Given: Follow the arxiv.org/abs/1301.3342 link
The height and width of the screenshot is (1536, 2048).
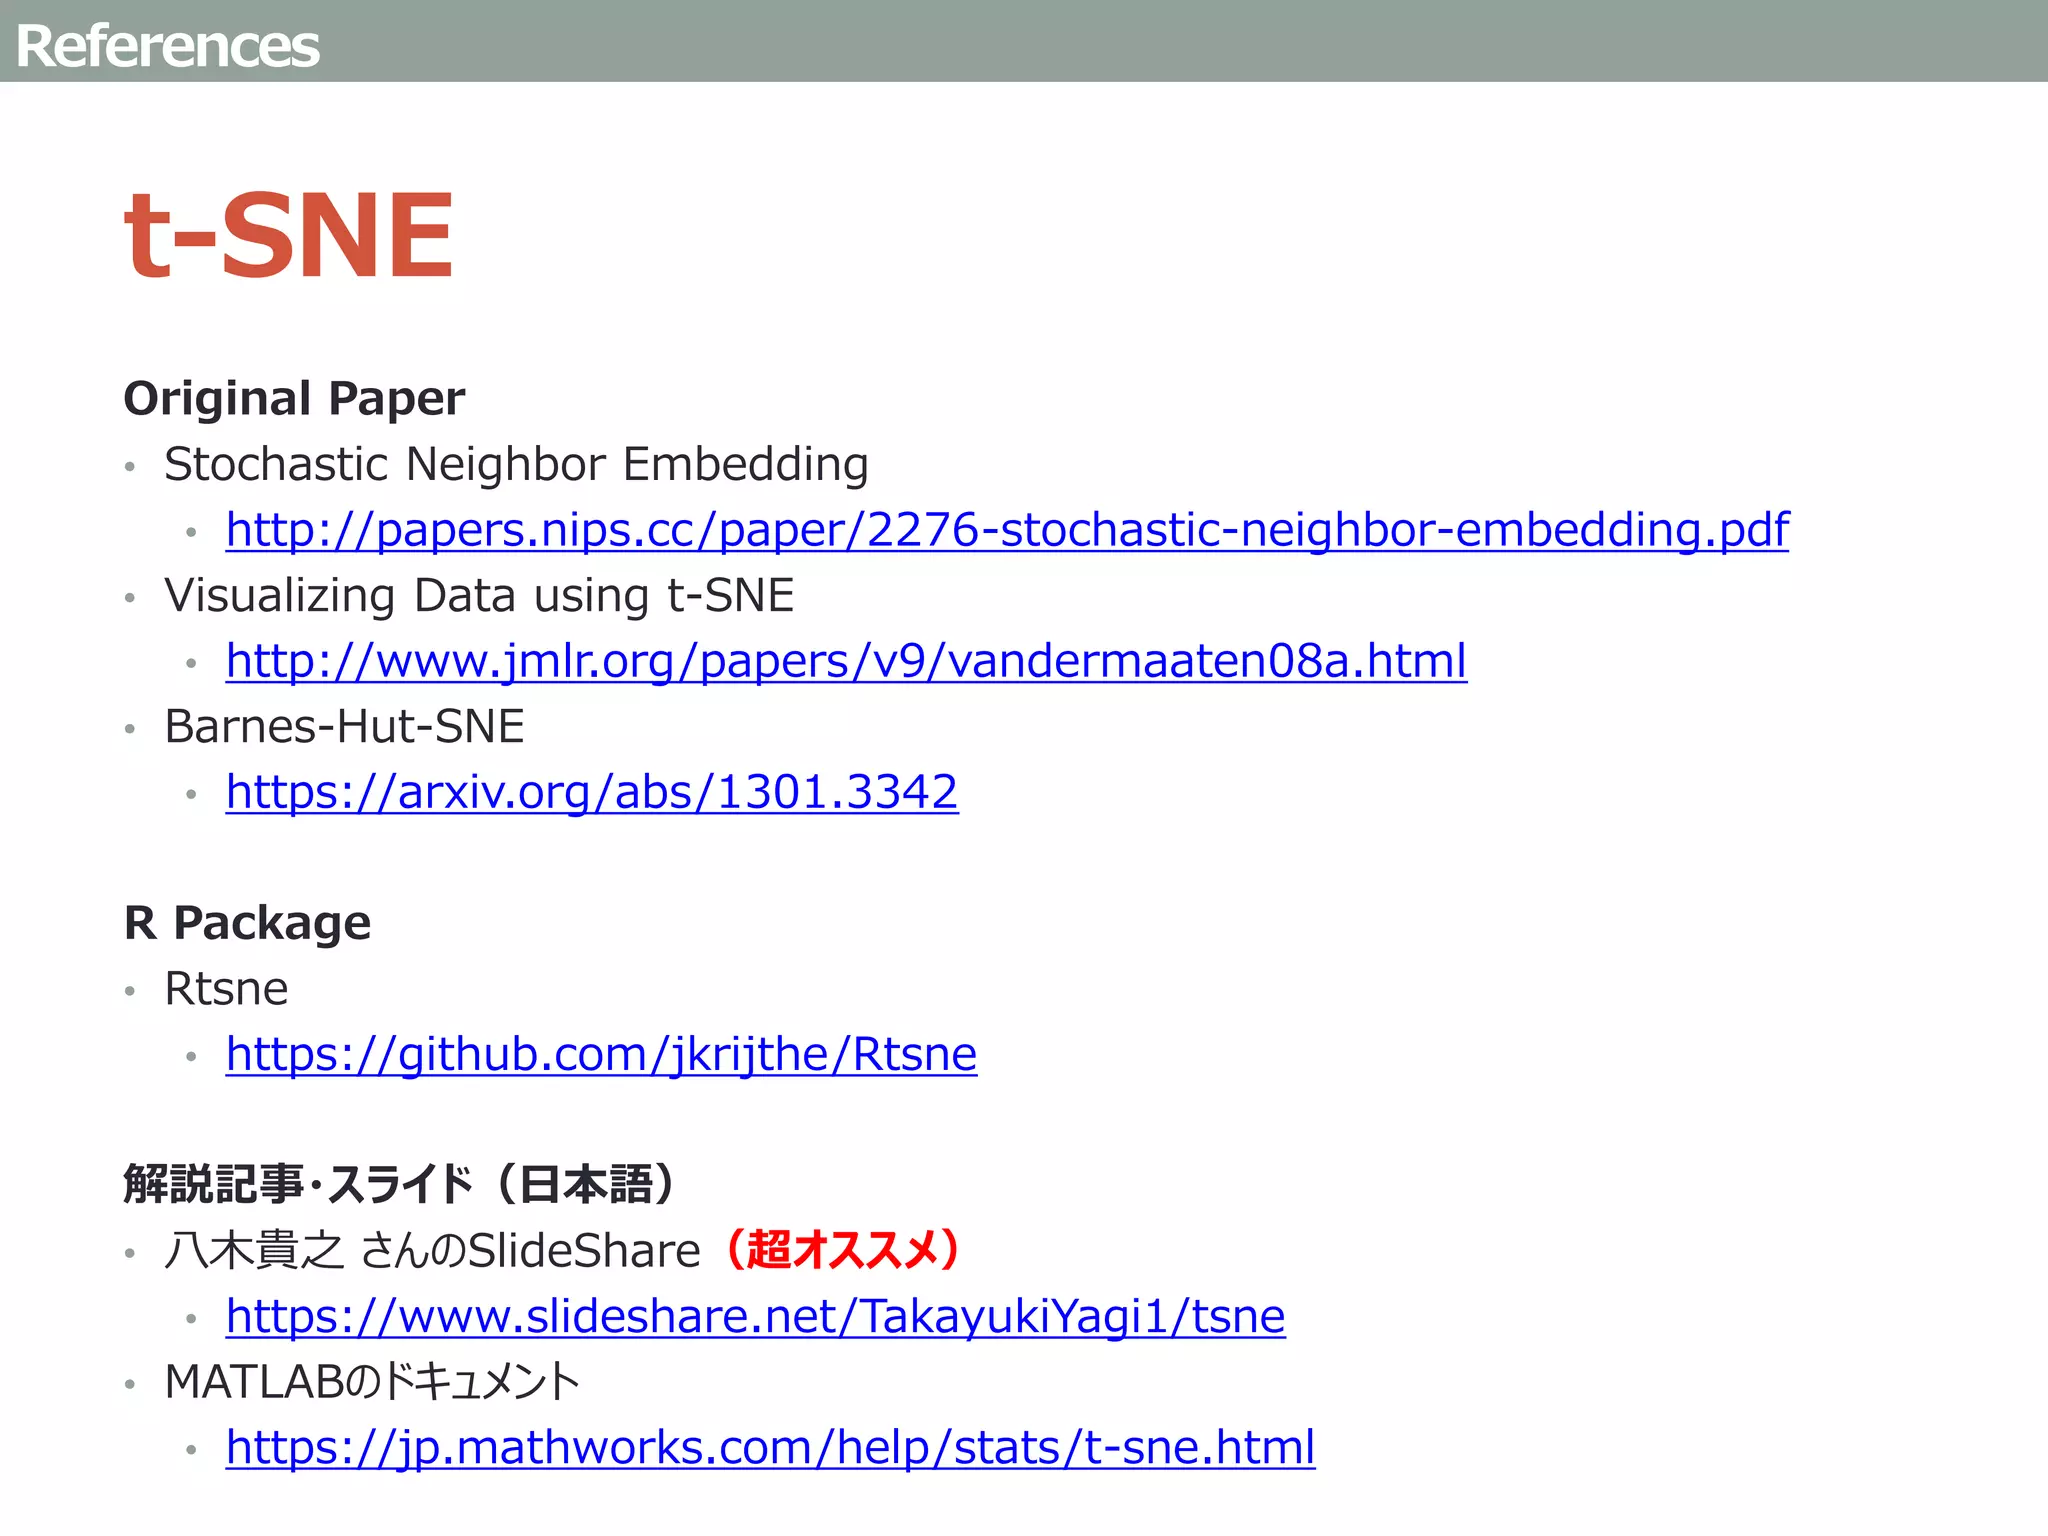Looking at the screenshot, I should (x=592, y=792).
